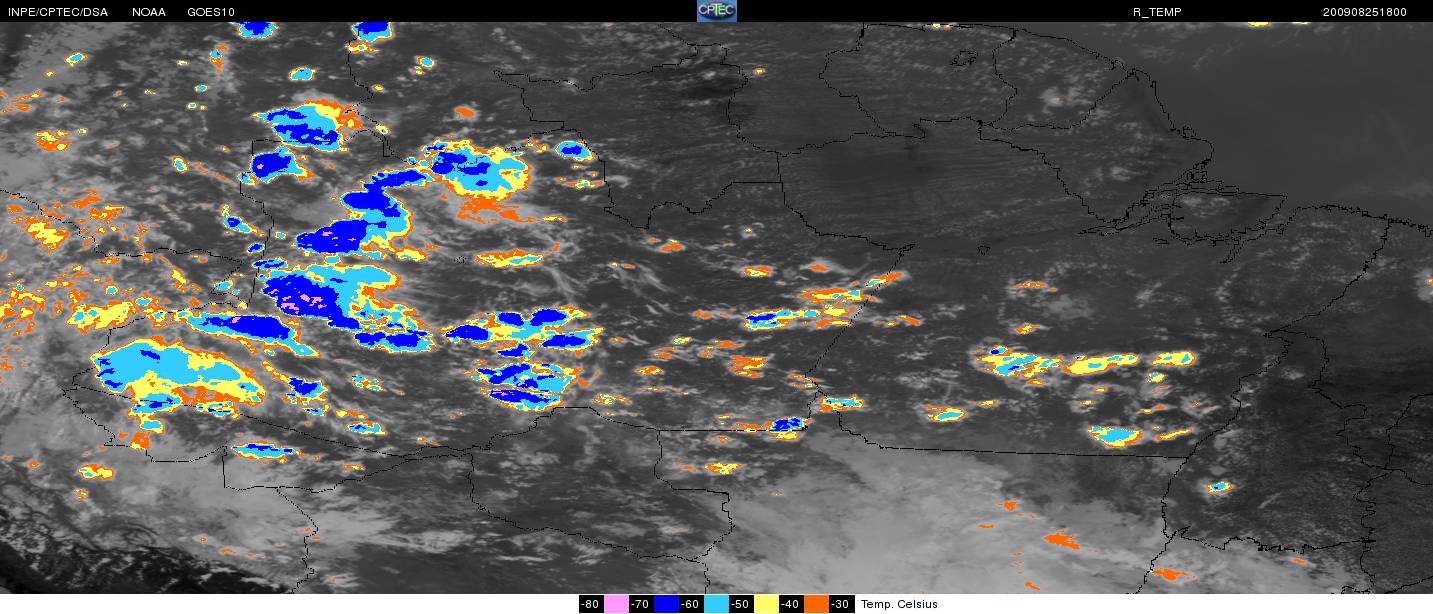Click the -30 legend value
The height and width of the screenshot is (614, 1433).
click(x=841, y=604)
